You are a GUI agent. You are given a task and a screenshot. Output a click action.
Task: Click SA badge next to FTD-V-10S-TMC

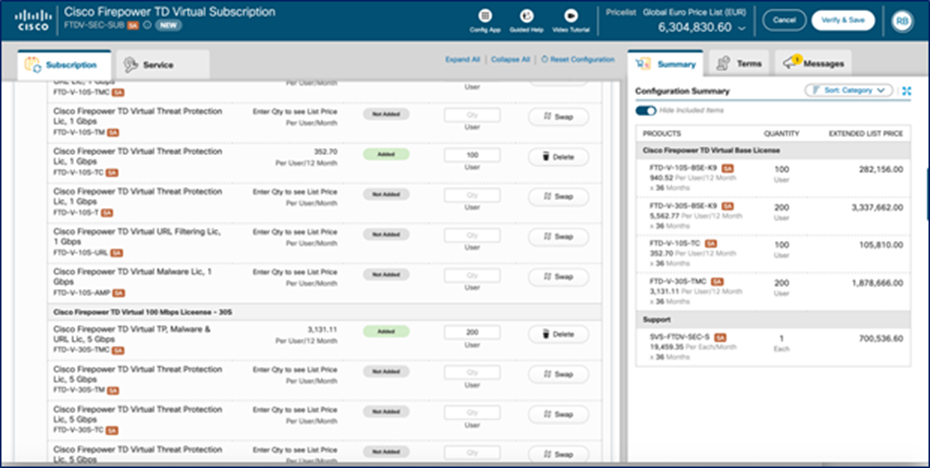119,93
